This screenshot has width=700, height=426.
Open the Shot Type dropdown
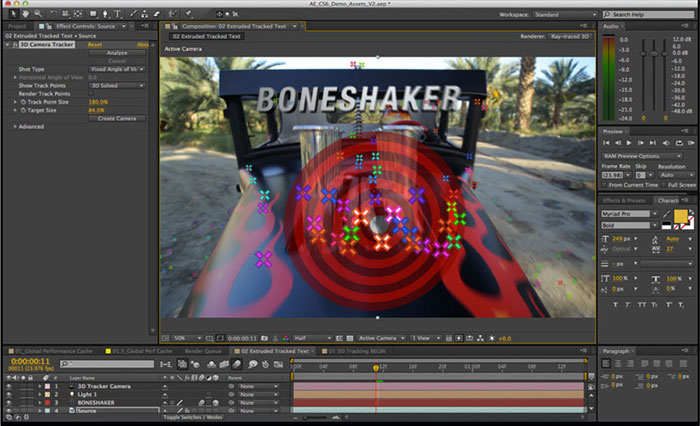(x=117, y=69)
